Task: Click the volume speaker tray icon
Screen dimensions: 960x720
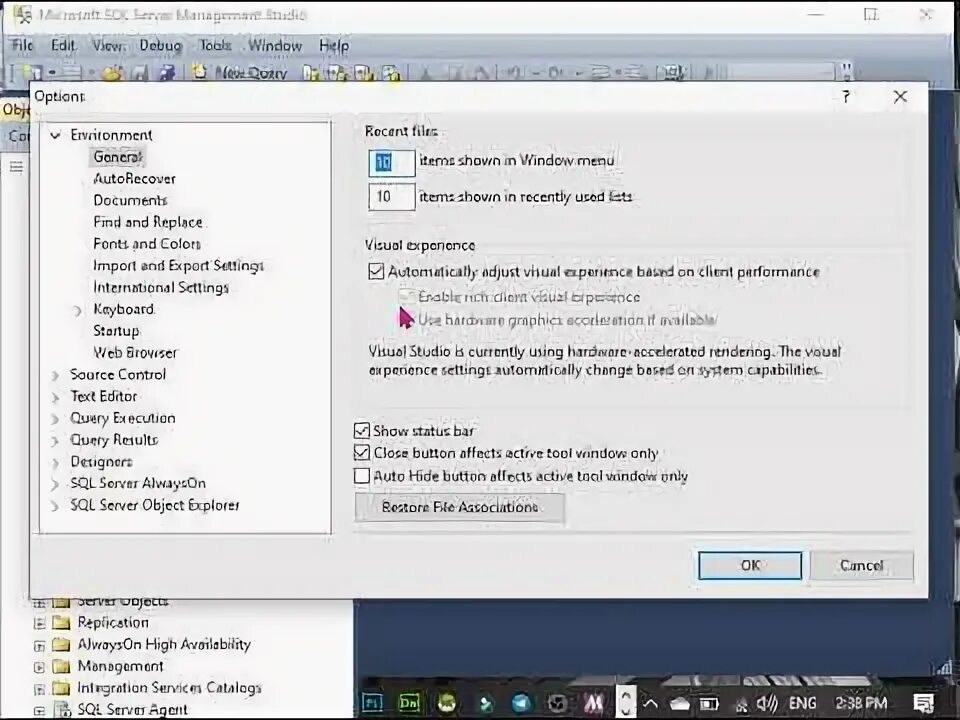Action: pos(767,703)
